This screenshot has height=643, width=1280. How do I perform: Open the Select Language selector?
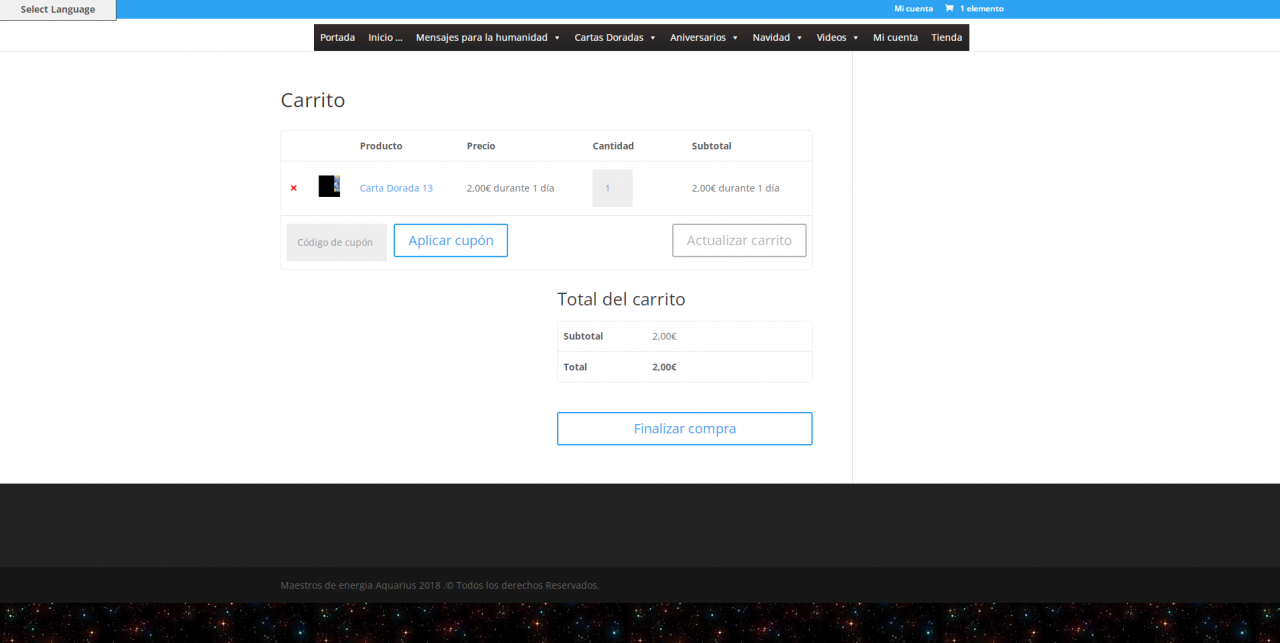[x=58, y=10]
